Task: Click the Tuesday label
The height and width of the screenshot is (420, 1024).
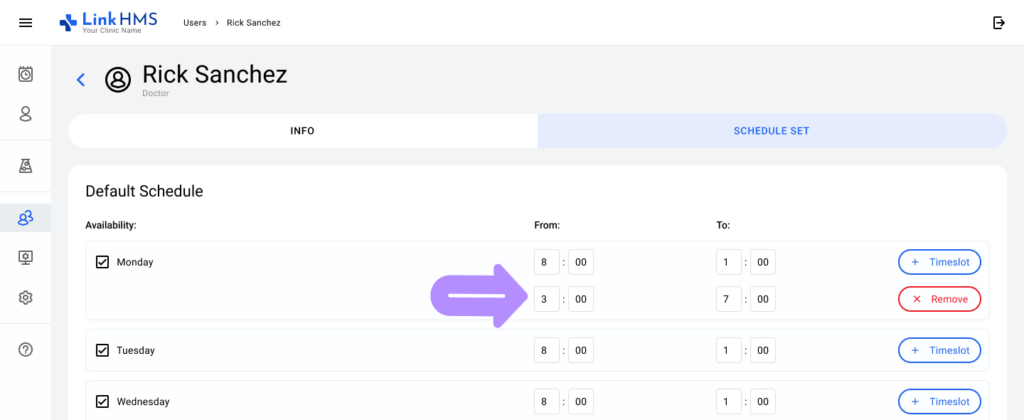Action: pos(135,350)
